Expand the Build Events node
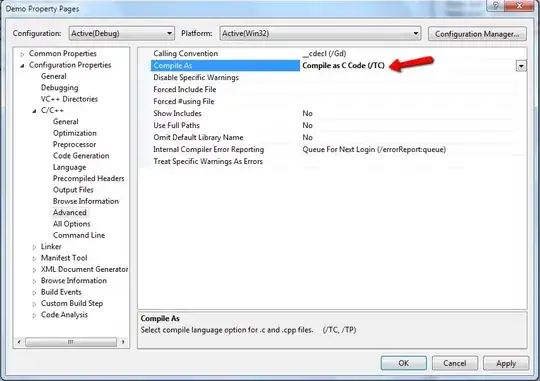The image size is (540, 381). 34,292
